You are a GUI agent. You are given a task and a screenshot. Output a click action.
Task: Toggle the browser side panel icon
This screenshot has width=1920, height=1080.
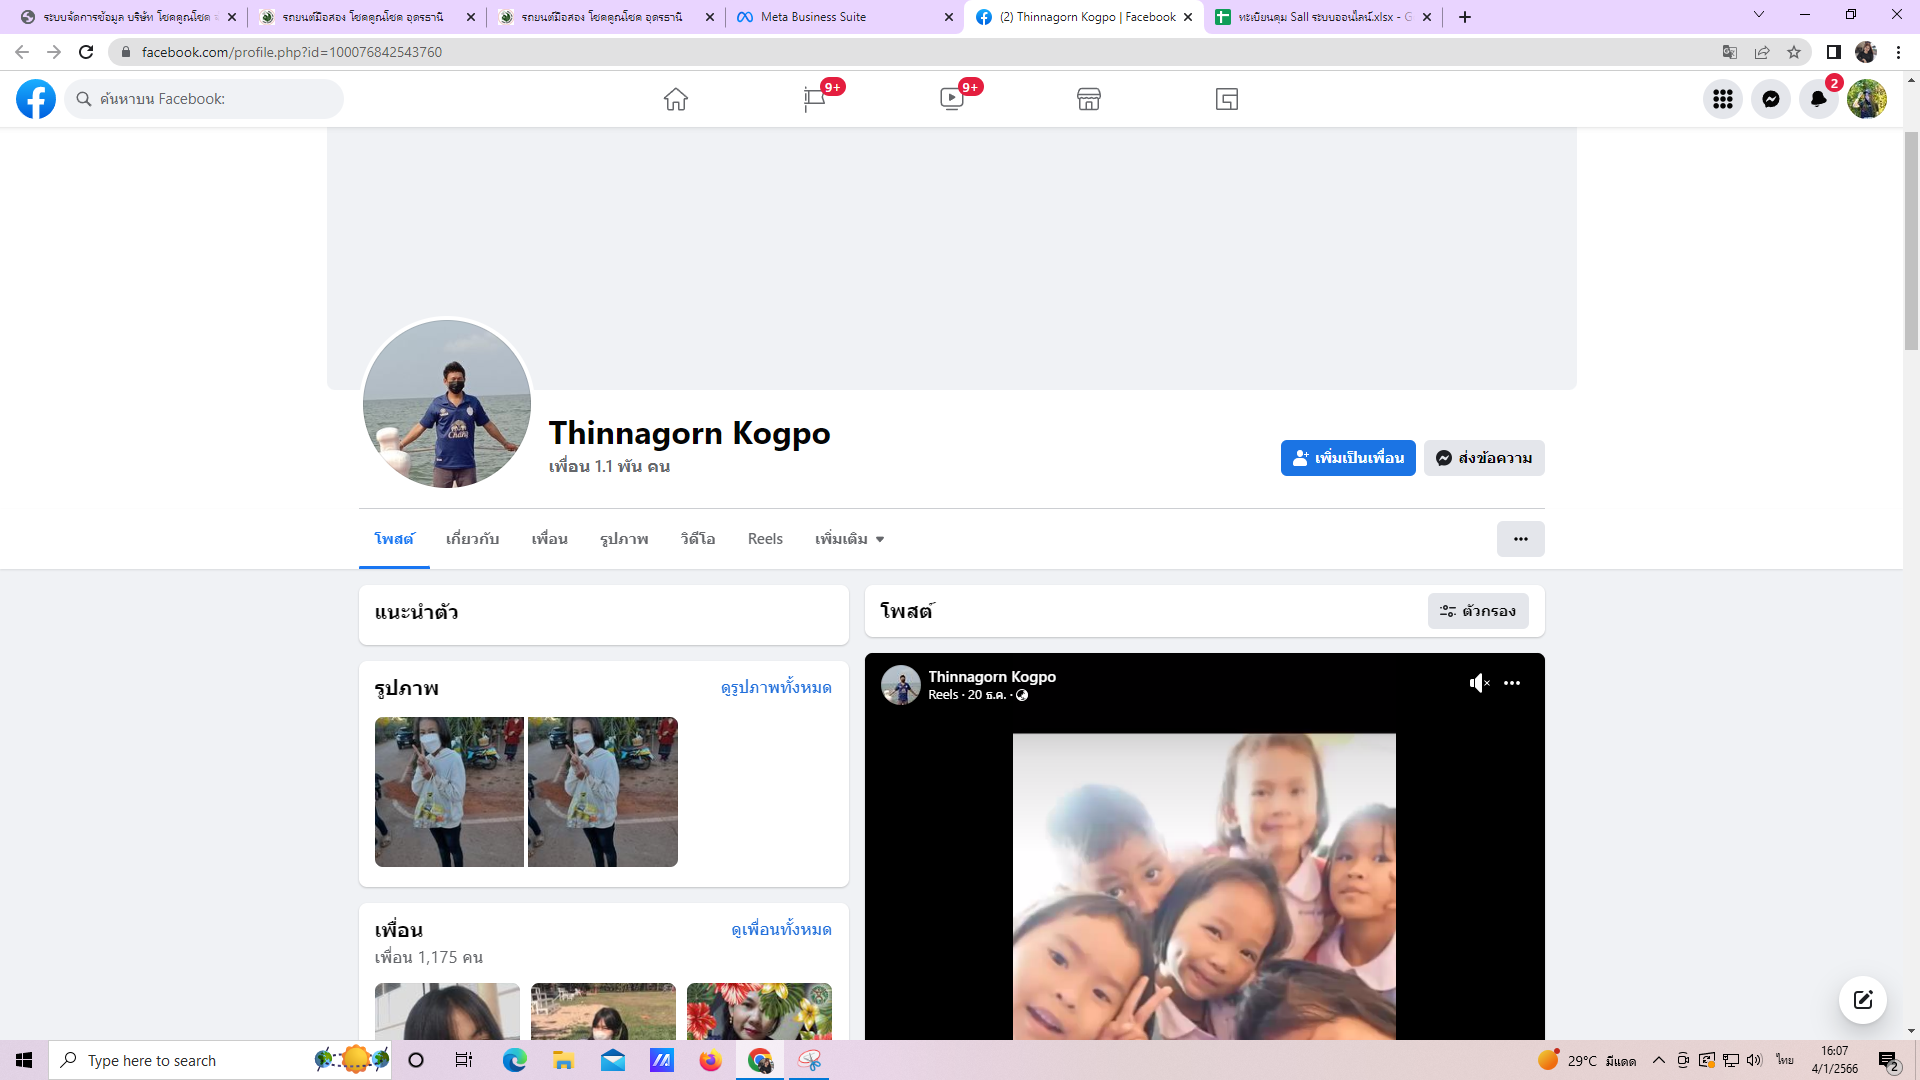[x=1833, y=52]
